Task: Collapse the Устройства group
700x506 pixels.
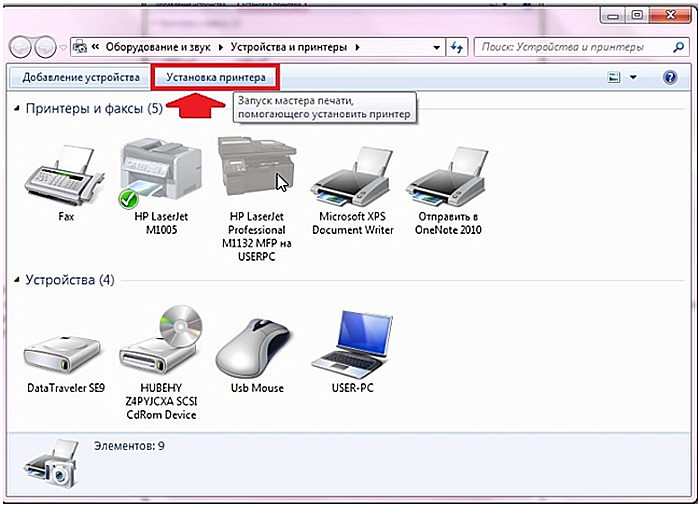Action: [x=17, y=280]
